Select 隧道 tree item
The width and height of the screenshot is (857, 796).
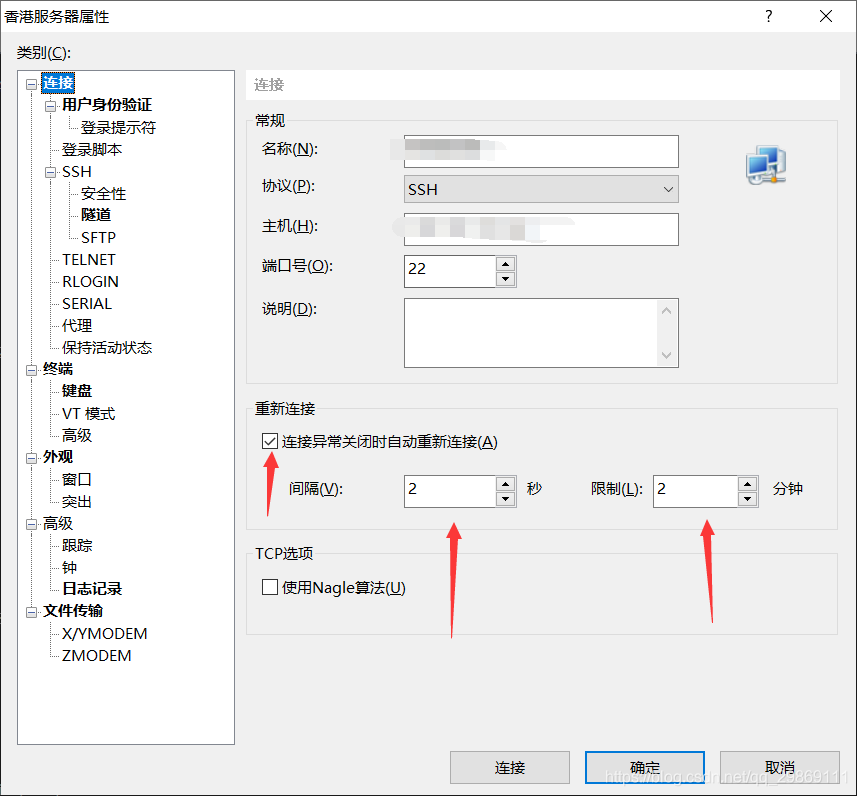[x=96, y=215]
